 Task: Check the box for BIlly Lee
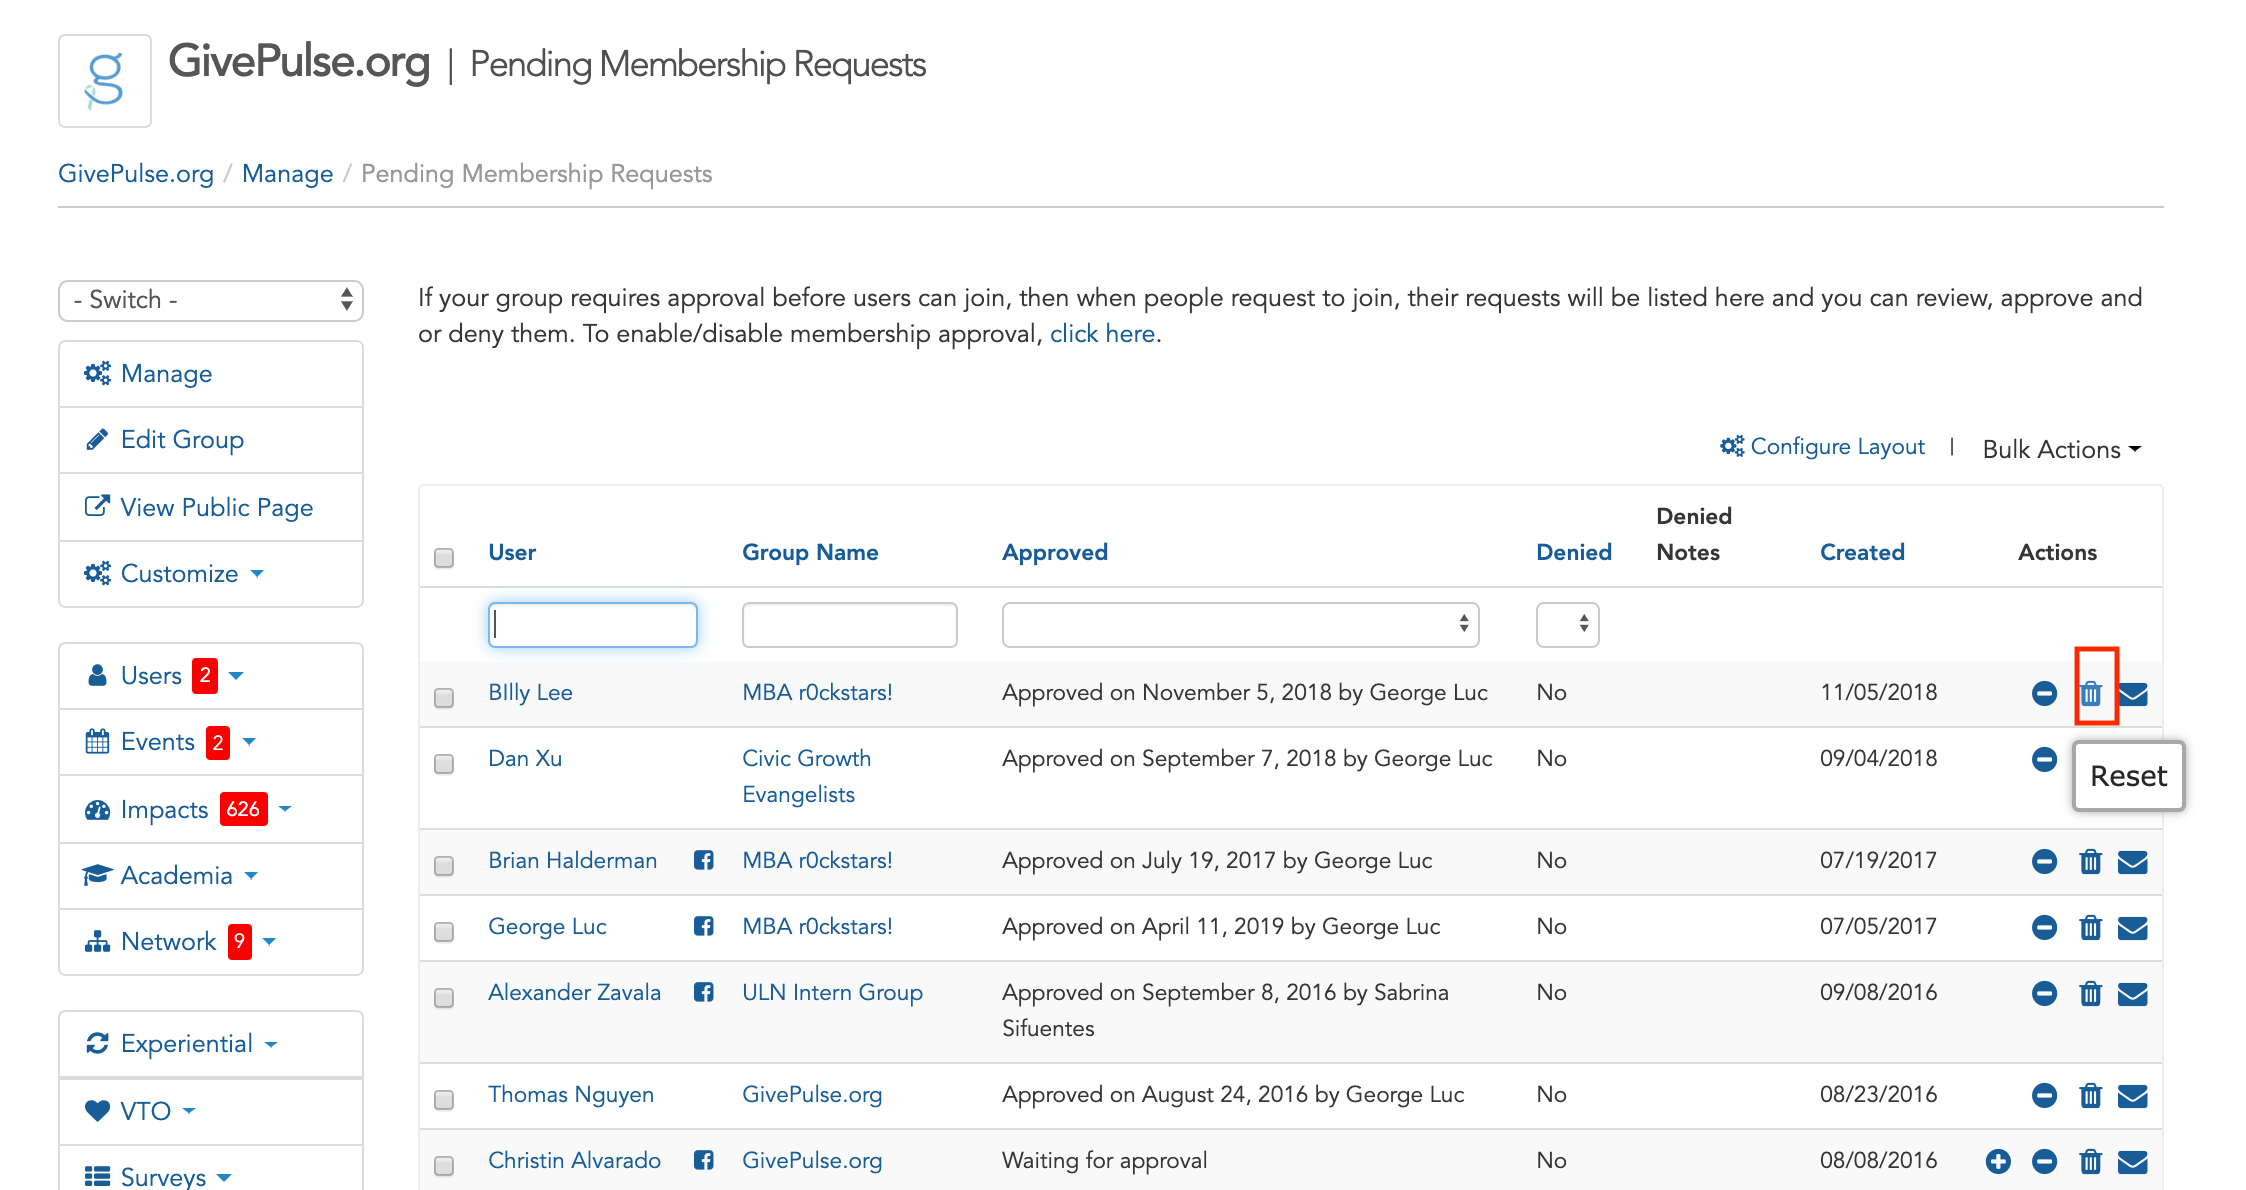point(444,697)
